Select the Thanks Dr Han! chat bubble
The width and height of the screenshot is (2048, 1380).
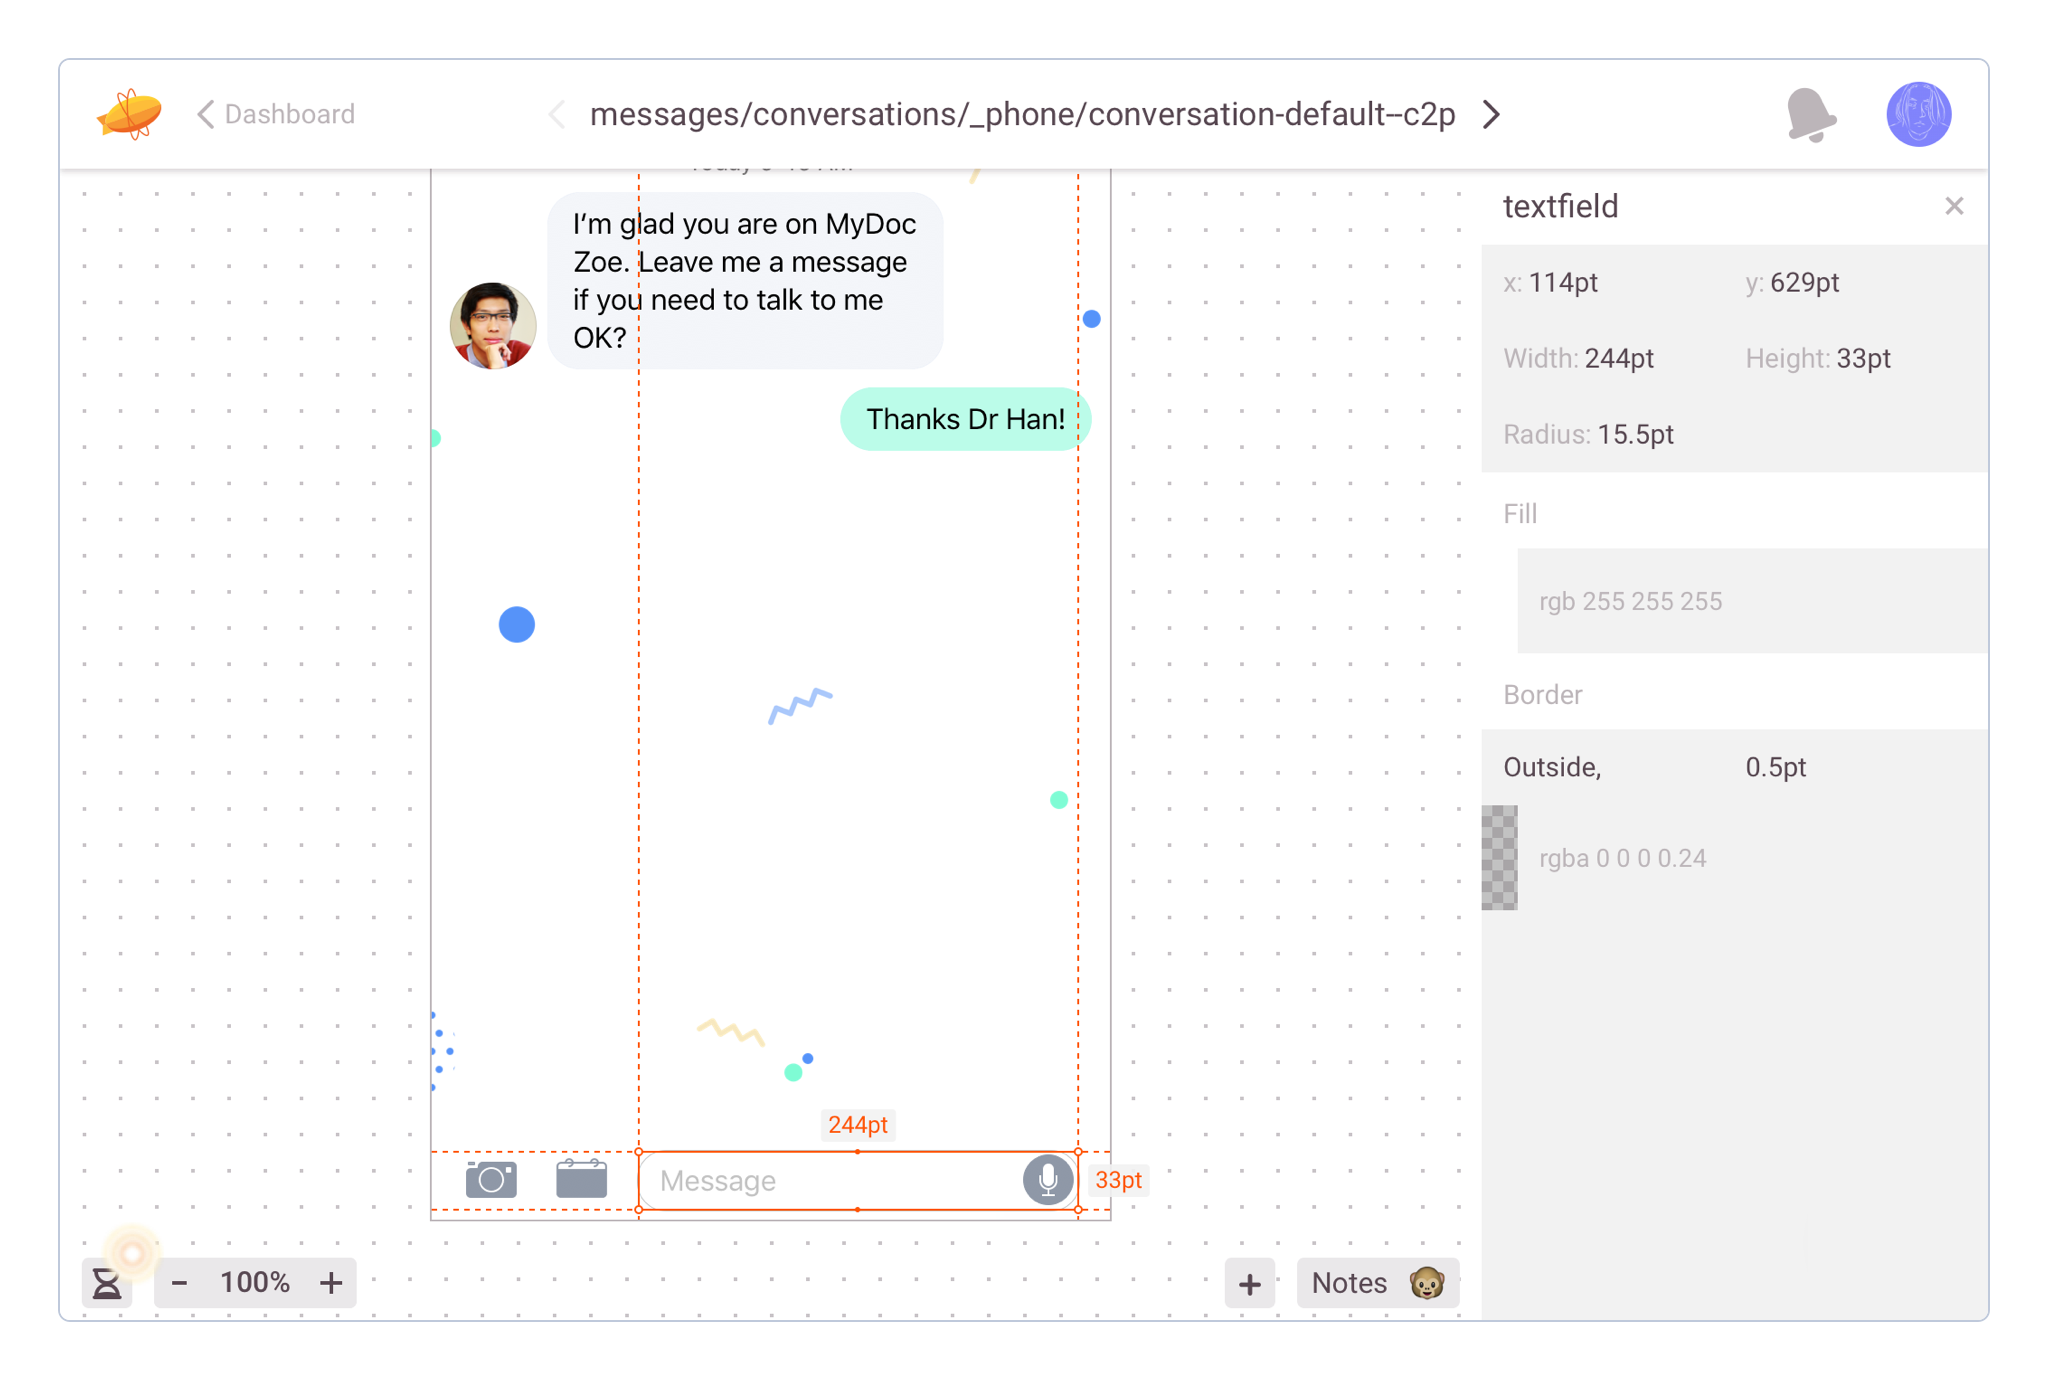click(964, 419)
